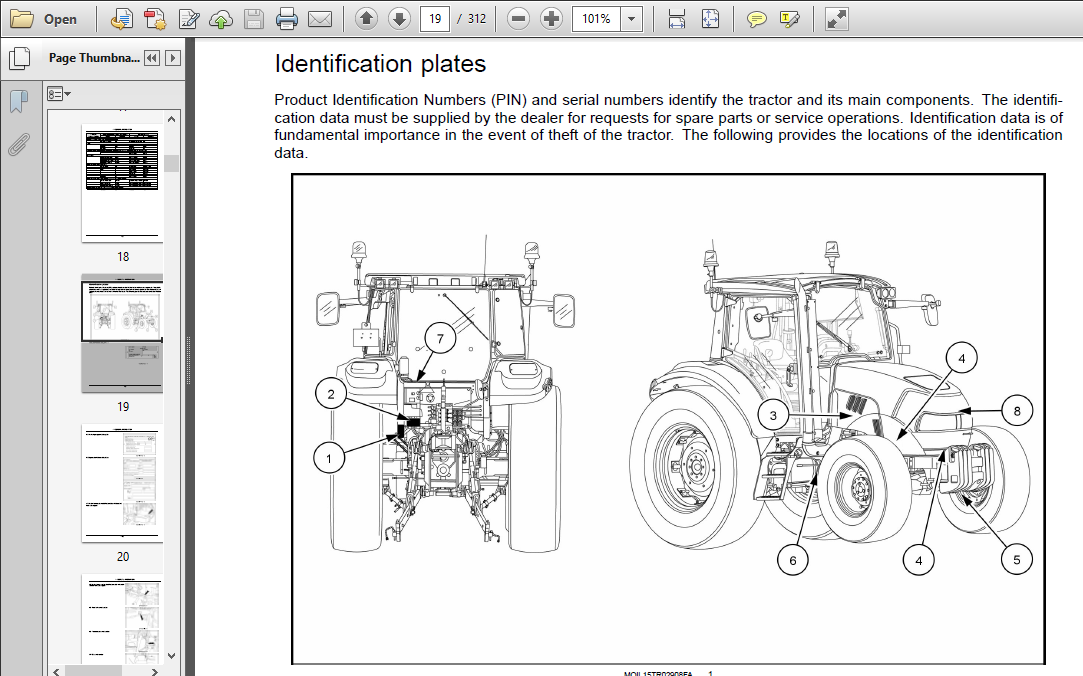
Task: Click thumbnail label '18'
Action: click(x=123, y=257)
